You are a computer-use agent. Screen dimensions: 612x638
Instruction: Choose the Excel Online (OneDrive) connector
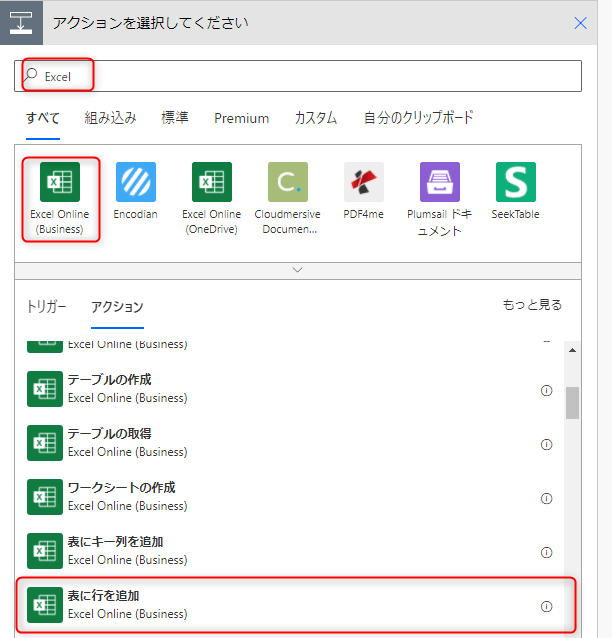pyautogui.click(x=212, y=182)
